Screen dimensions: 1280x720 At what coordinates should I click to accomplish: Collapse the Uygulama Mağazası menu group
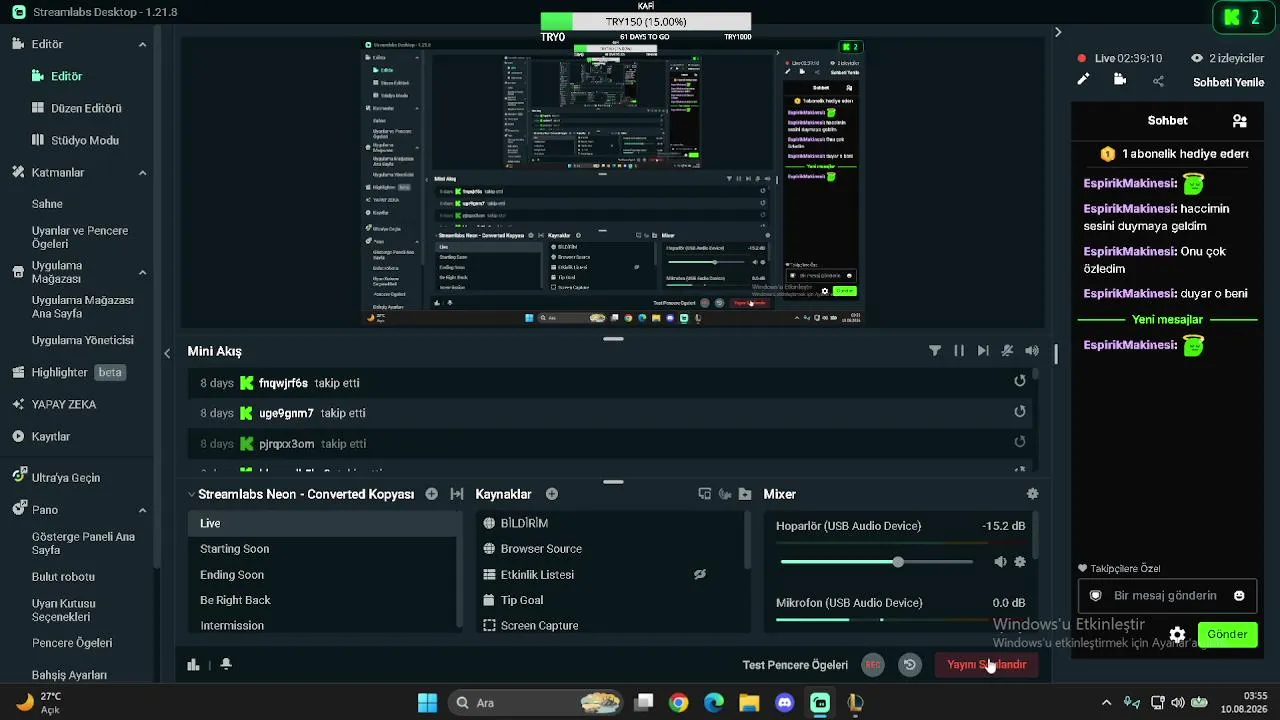142,272
